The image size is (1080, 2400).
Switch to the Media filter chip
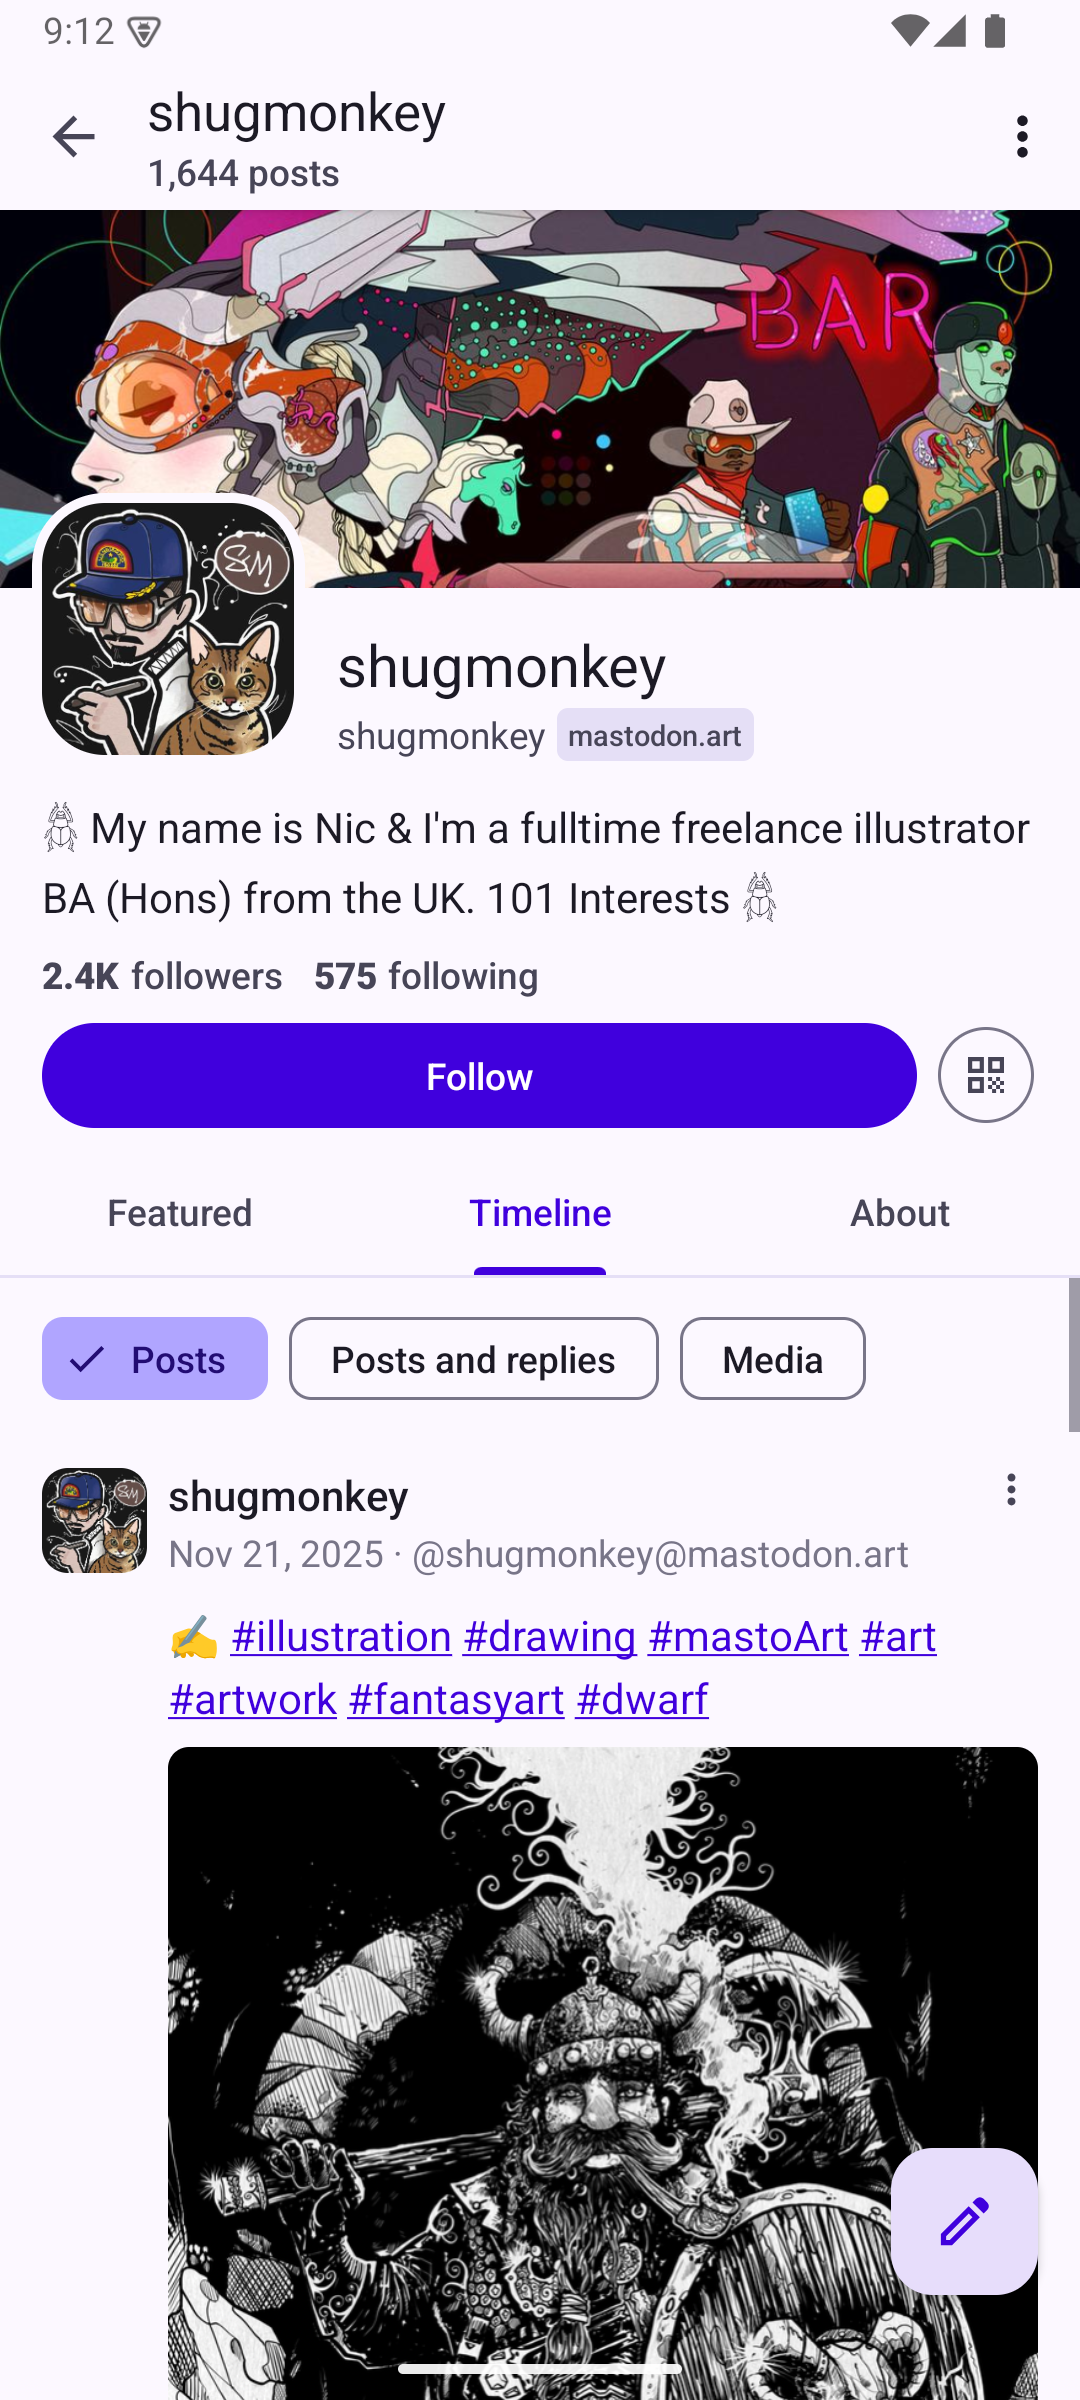click(x=772, y=1359)
